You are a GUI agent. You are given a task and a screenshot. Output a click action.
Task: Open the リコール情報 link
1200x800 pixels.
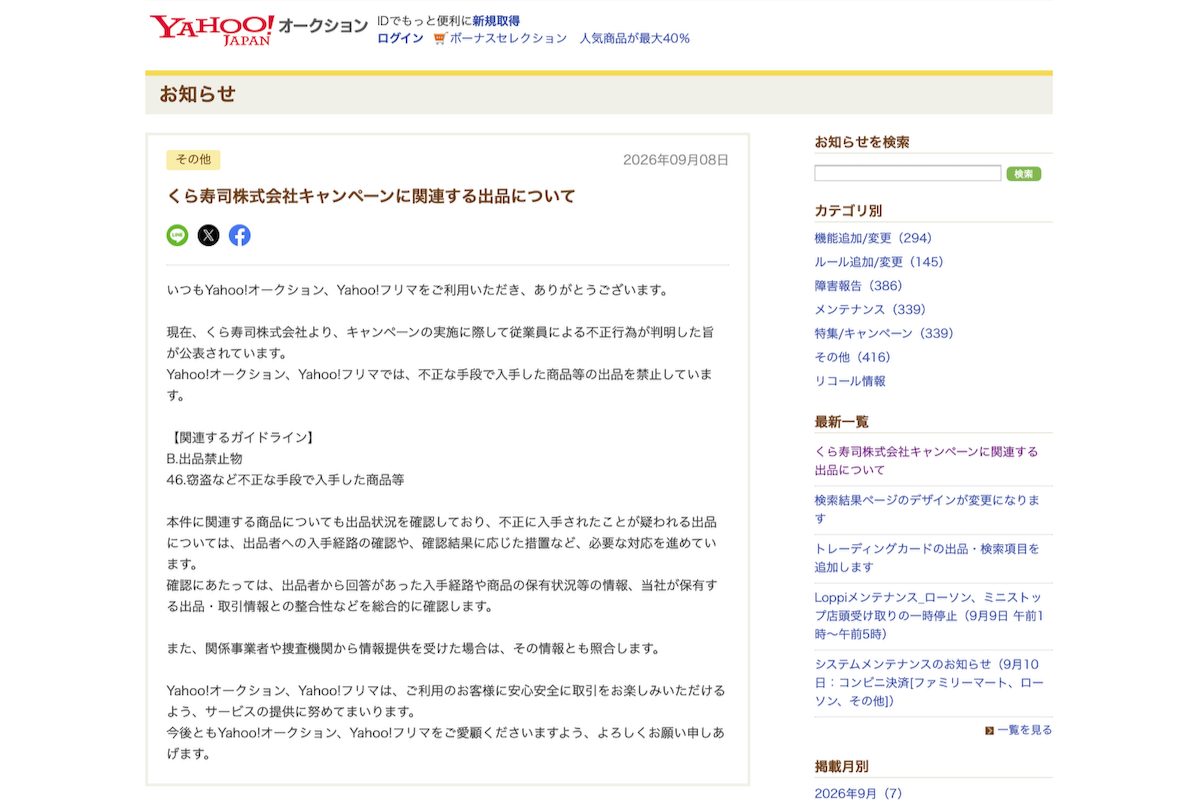[850, 381]
